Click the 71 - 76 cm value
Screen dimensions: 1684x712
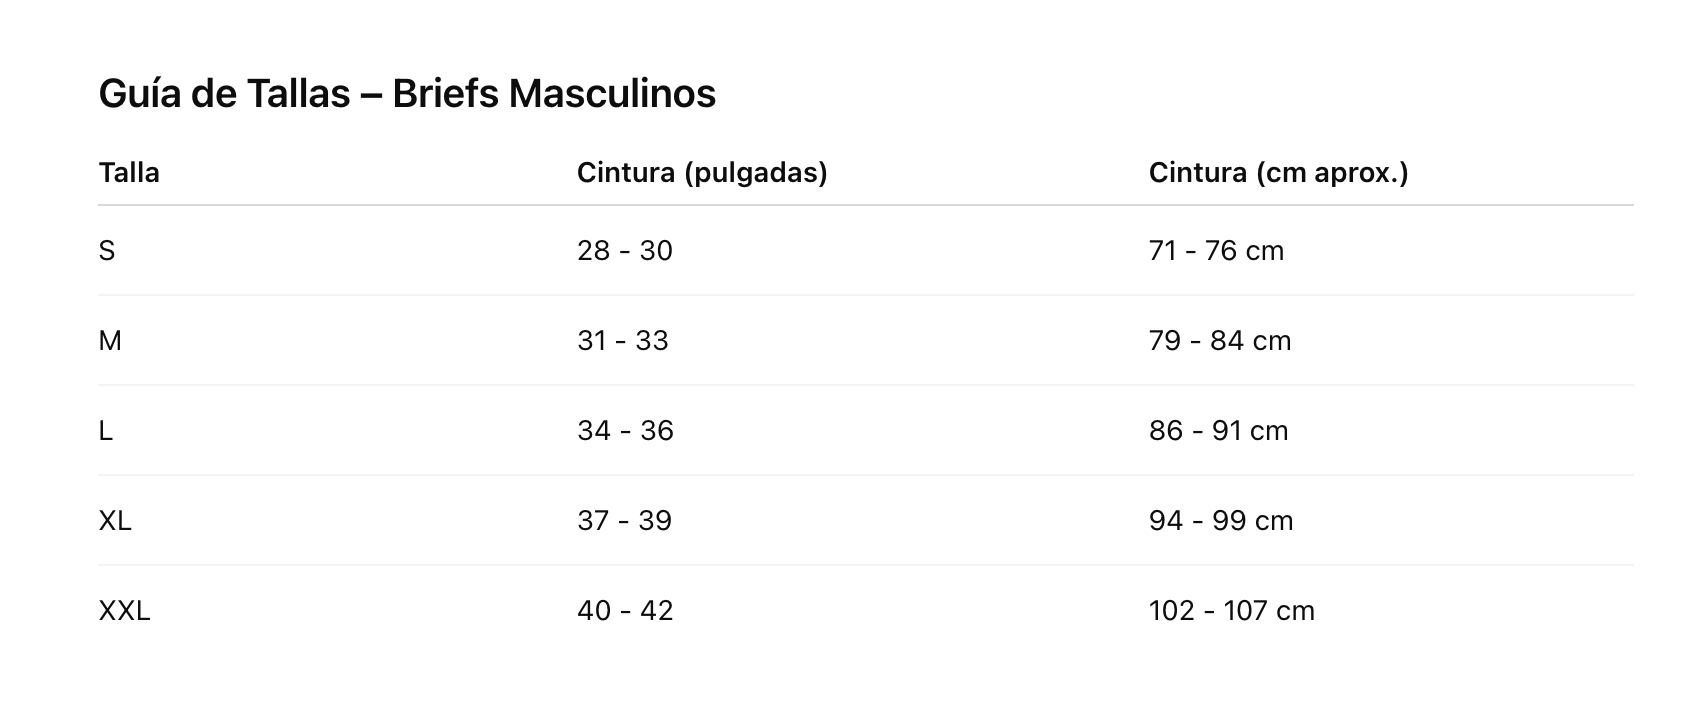tap(1216, 251)
